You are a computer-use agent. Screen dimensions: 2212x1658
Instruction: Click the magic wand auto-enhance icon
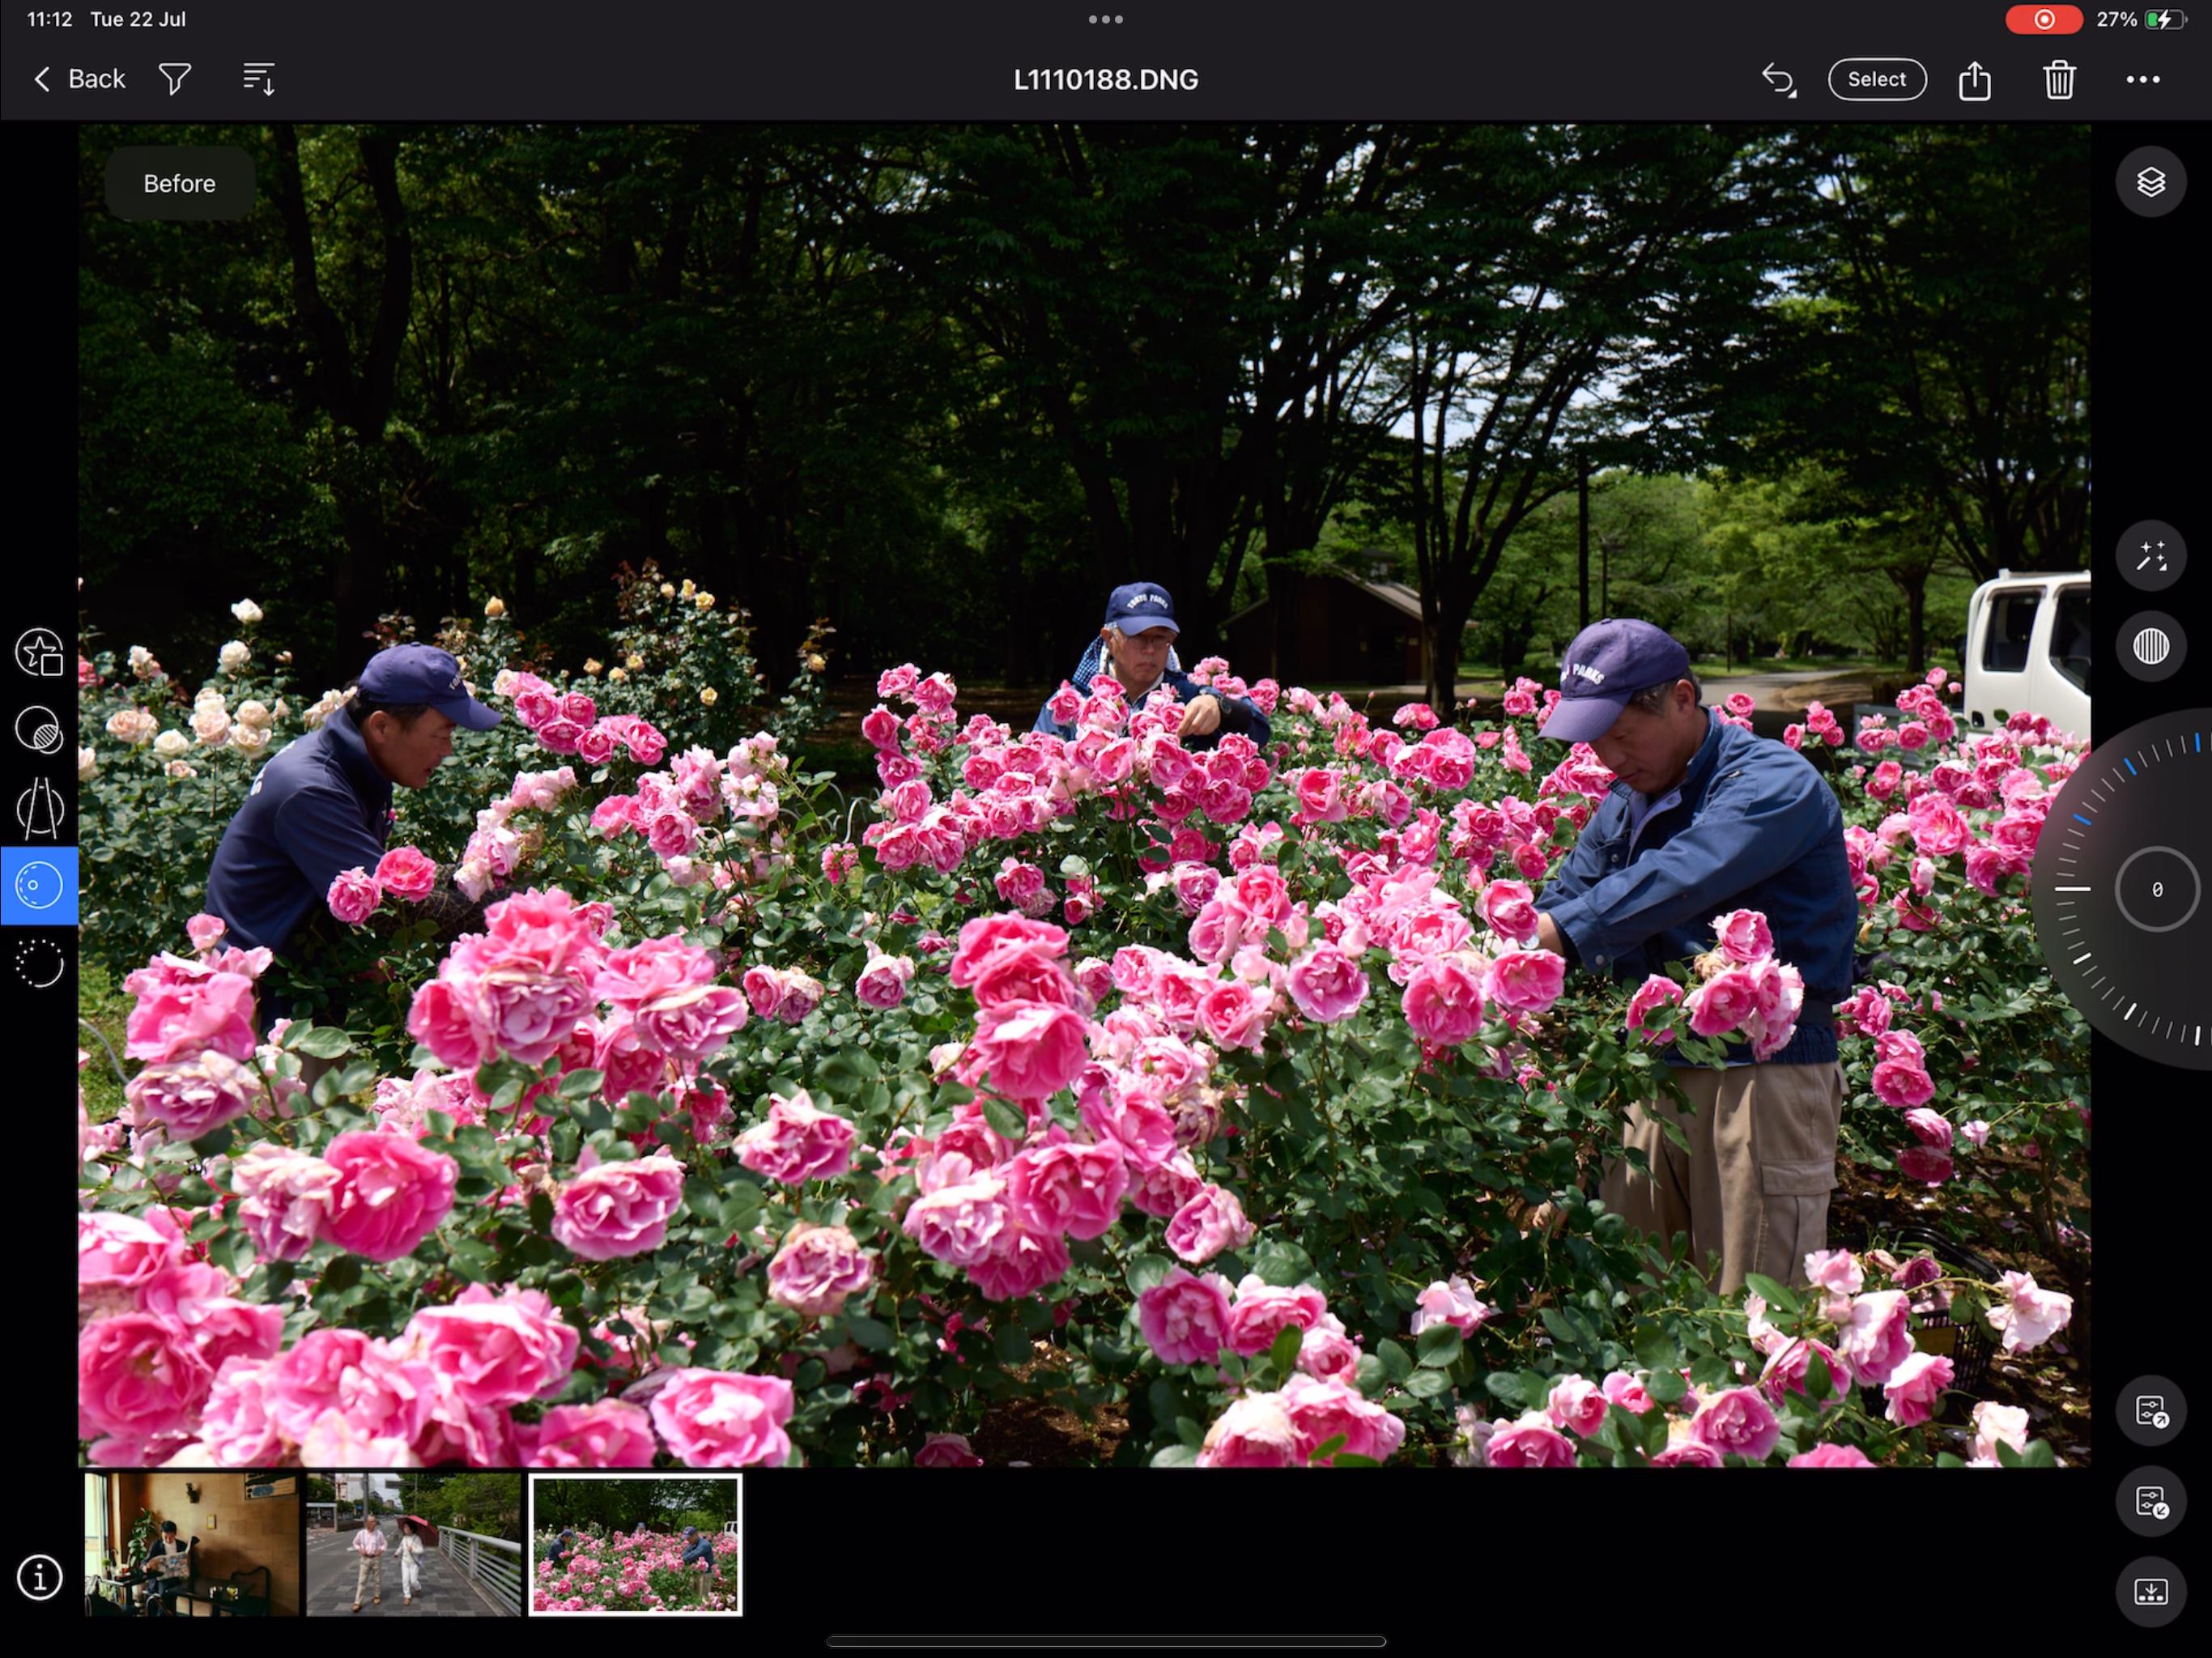pos(2150,556)
